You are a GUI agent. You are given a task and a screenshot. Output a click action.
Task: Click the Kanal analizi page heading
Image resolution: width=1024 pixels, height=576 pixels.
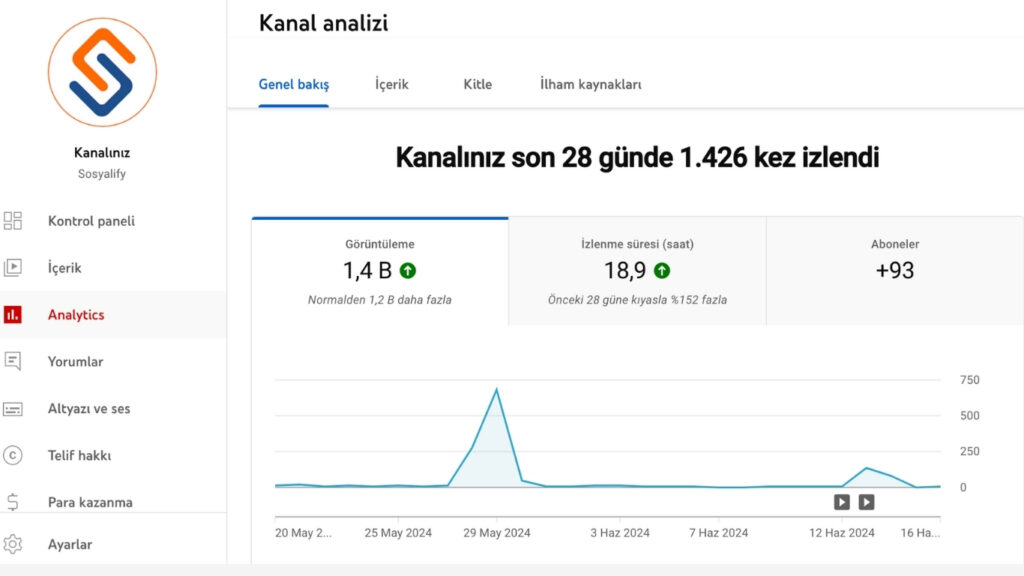pos(323,24)
